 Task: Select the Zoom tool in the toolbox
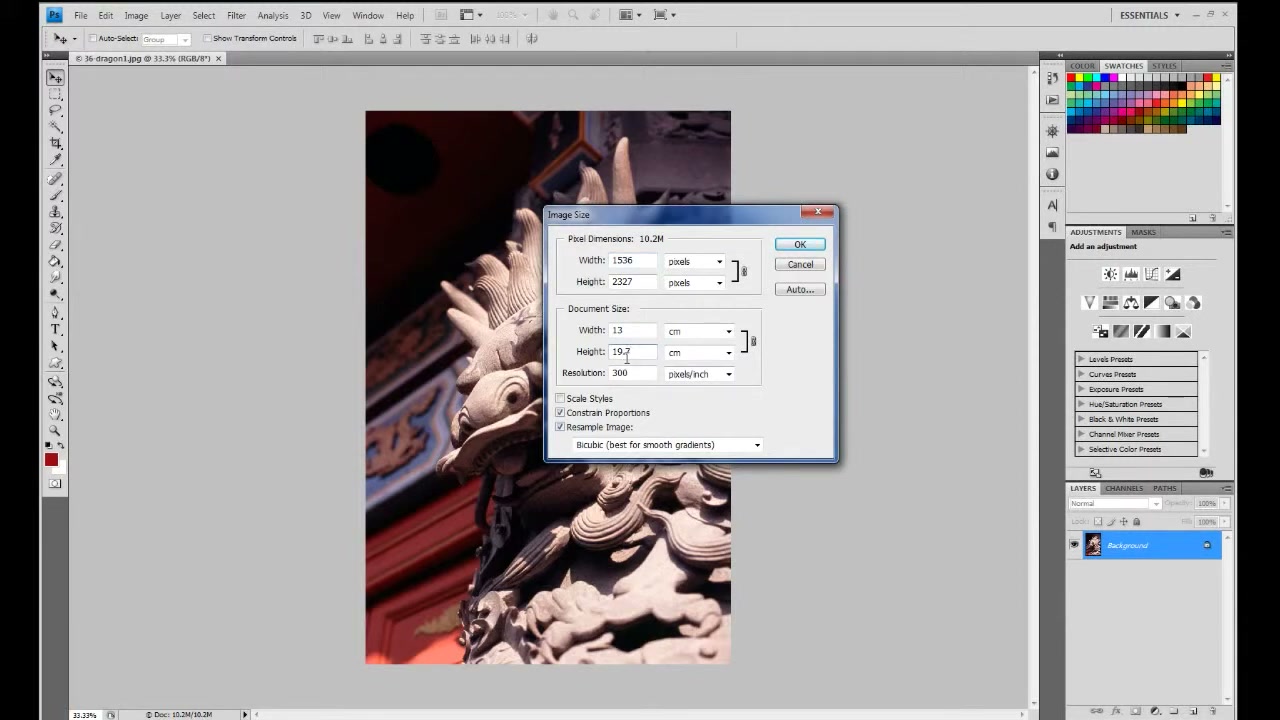click(55, 431)
